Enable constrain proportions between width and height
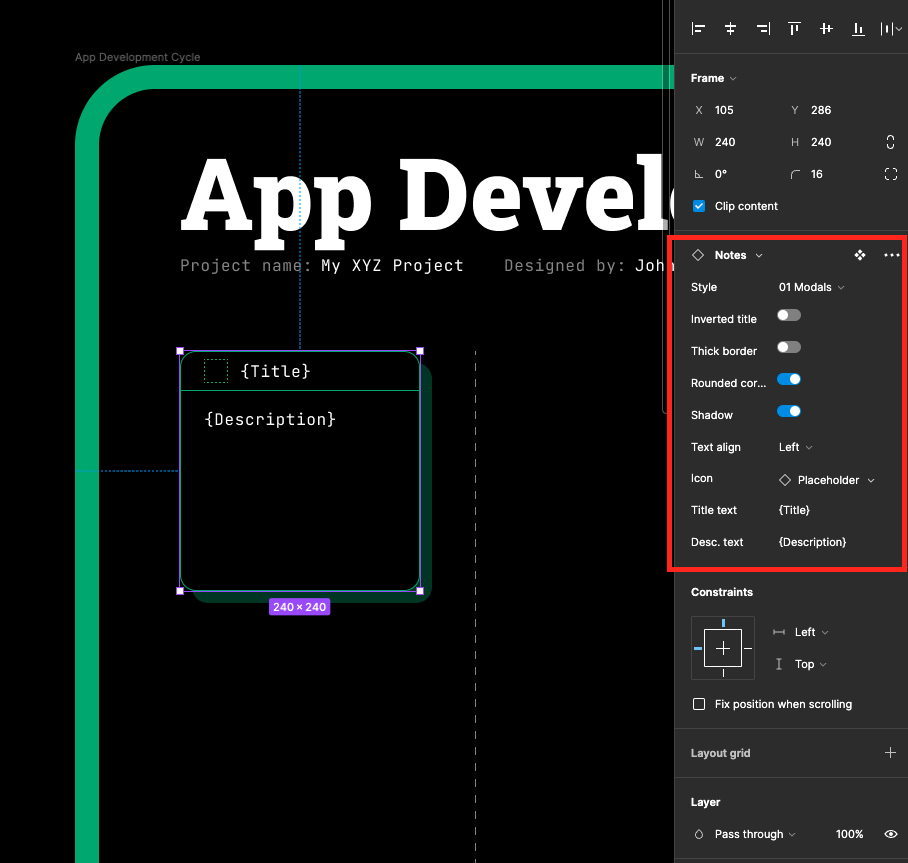Viewport: 908px width, 863px height. pos(890,142)
